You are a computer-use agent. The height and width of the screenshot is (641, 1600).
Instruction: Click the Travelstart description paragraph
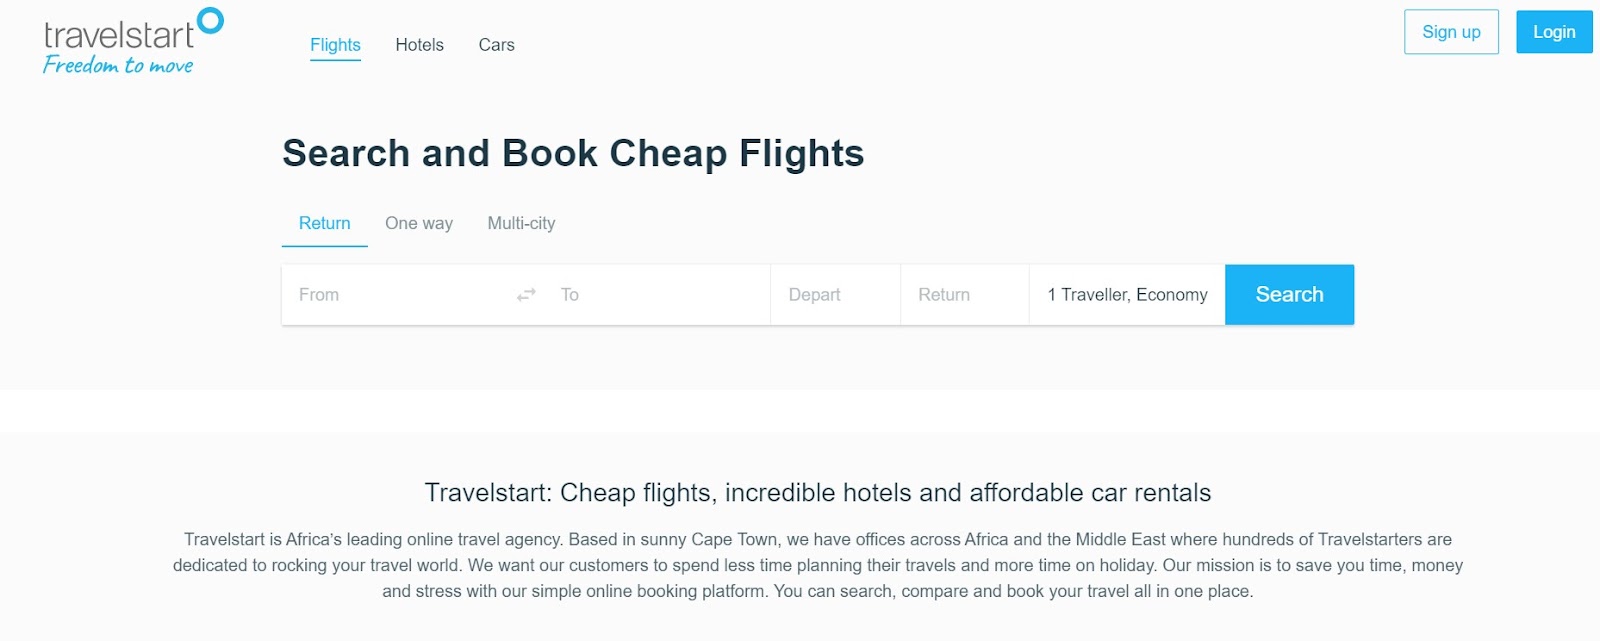(817, 565)
